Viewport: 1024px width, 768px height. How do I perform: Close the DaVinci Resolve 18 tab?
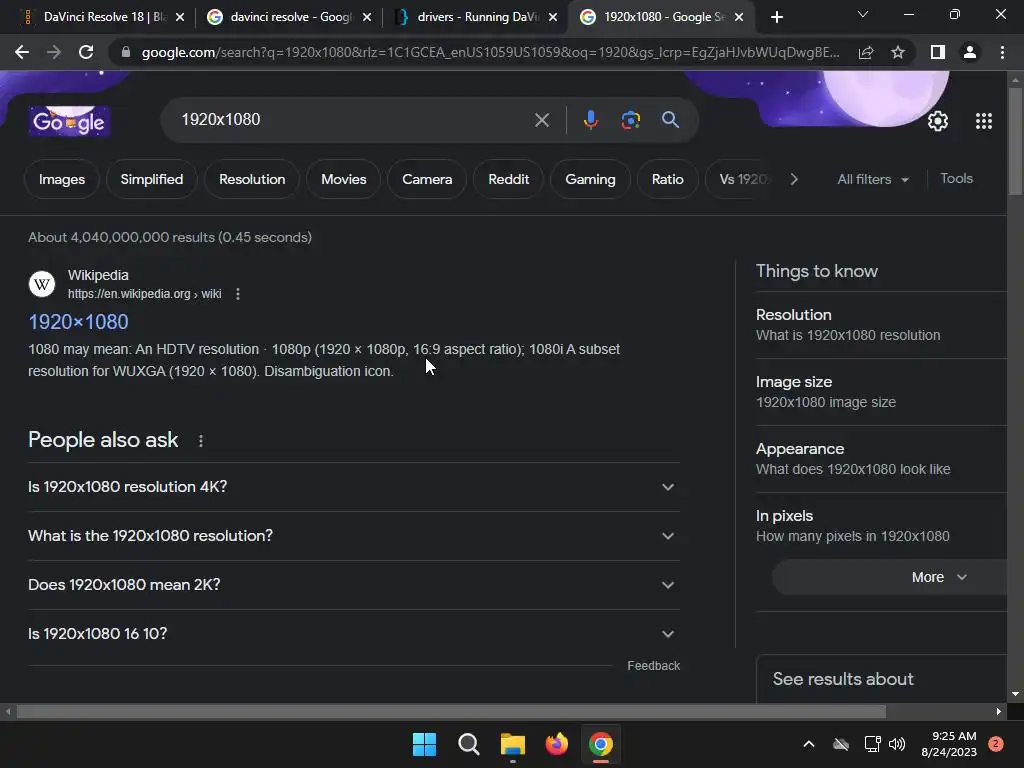[x=180, y=17]
